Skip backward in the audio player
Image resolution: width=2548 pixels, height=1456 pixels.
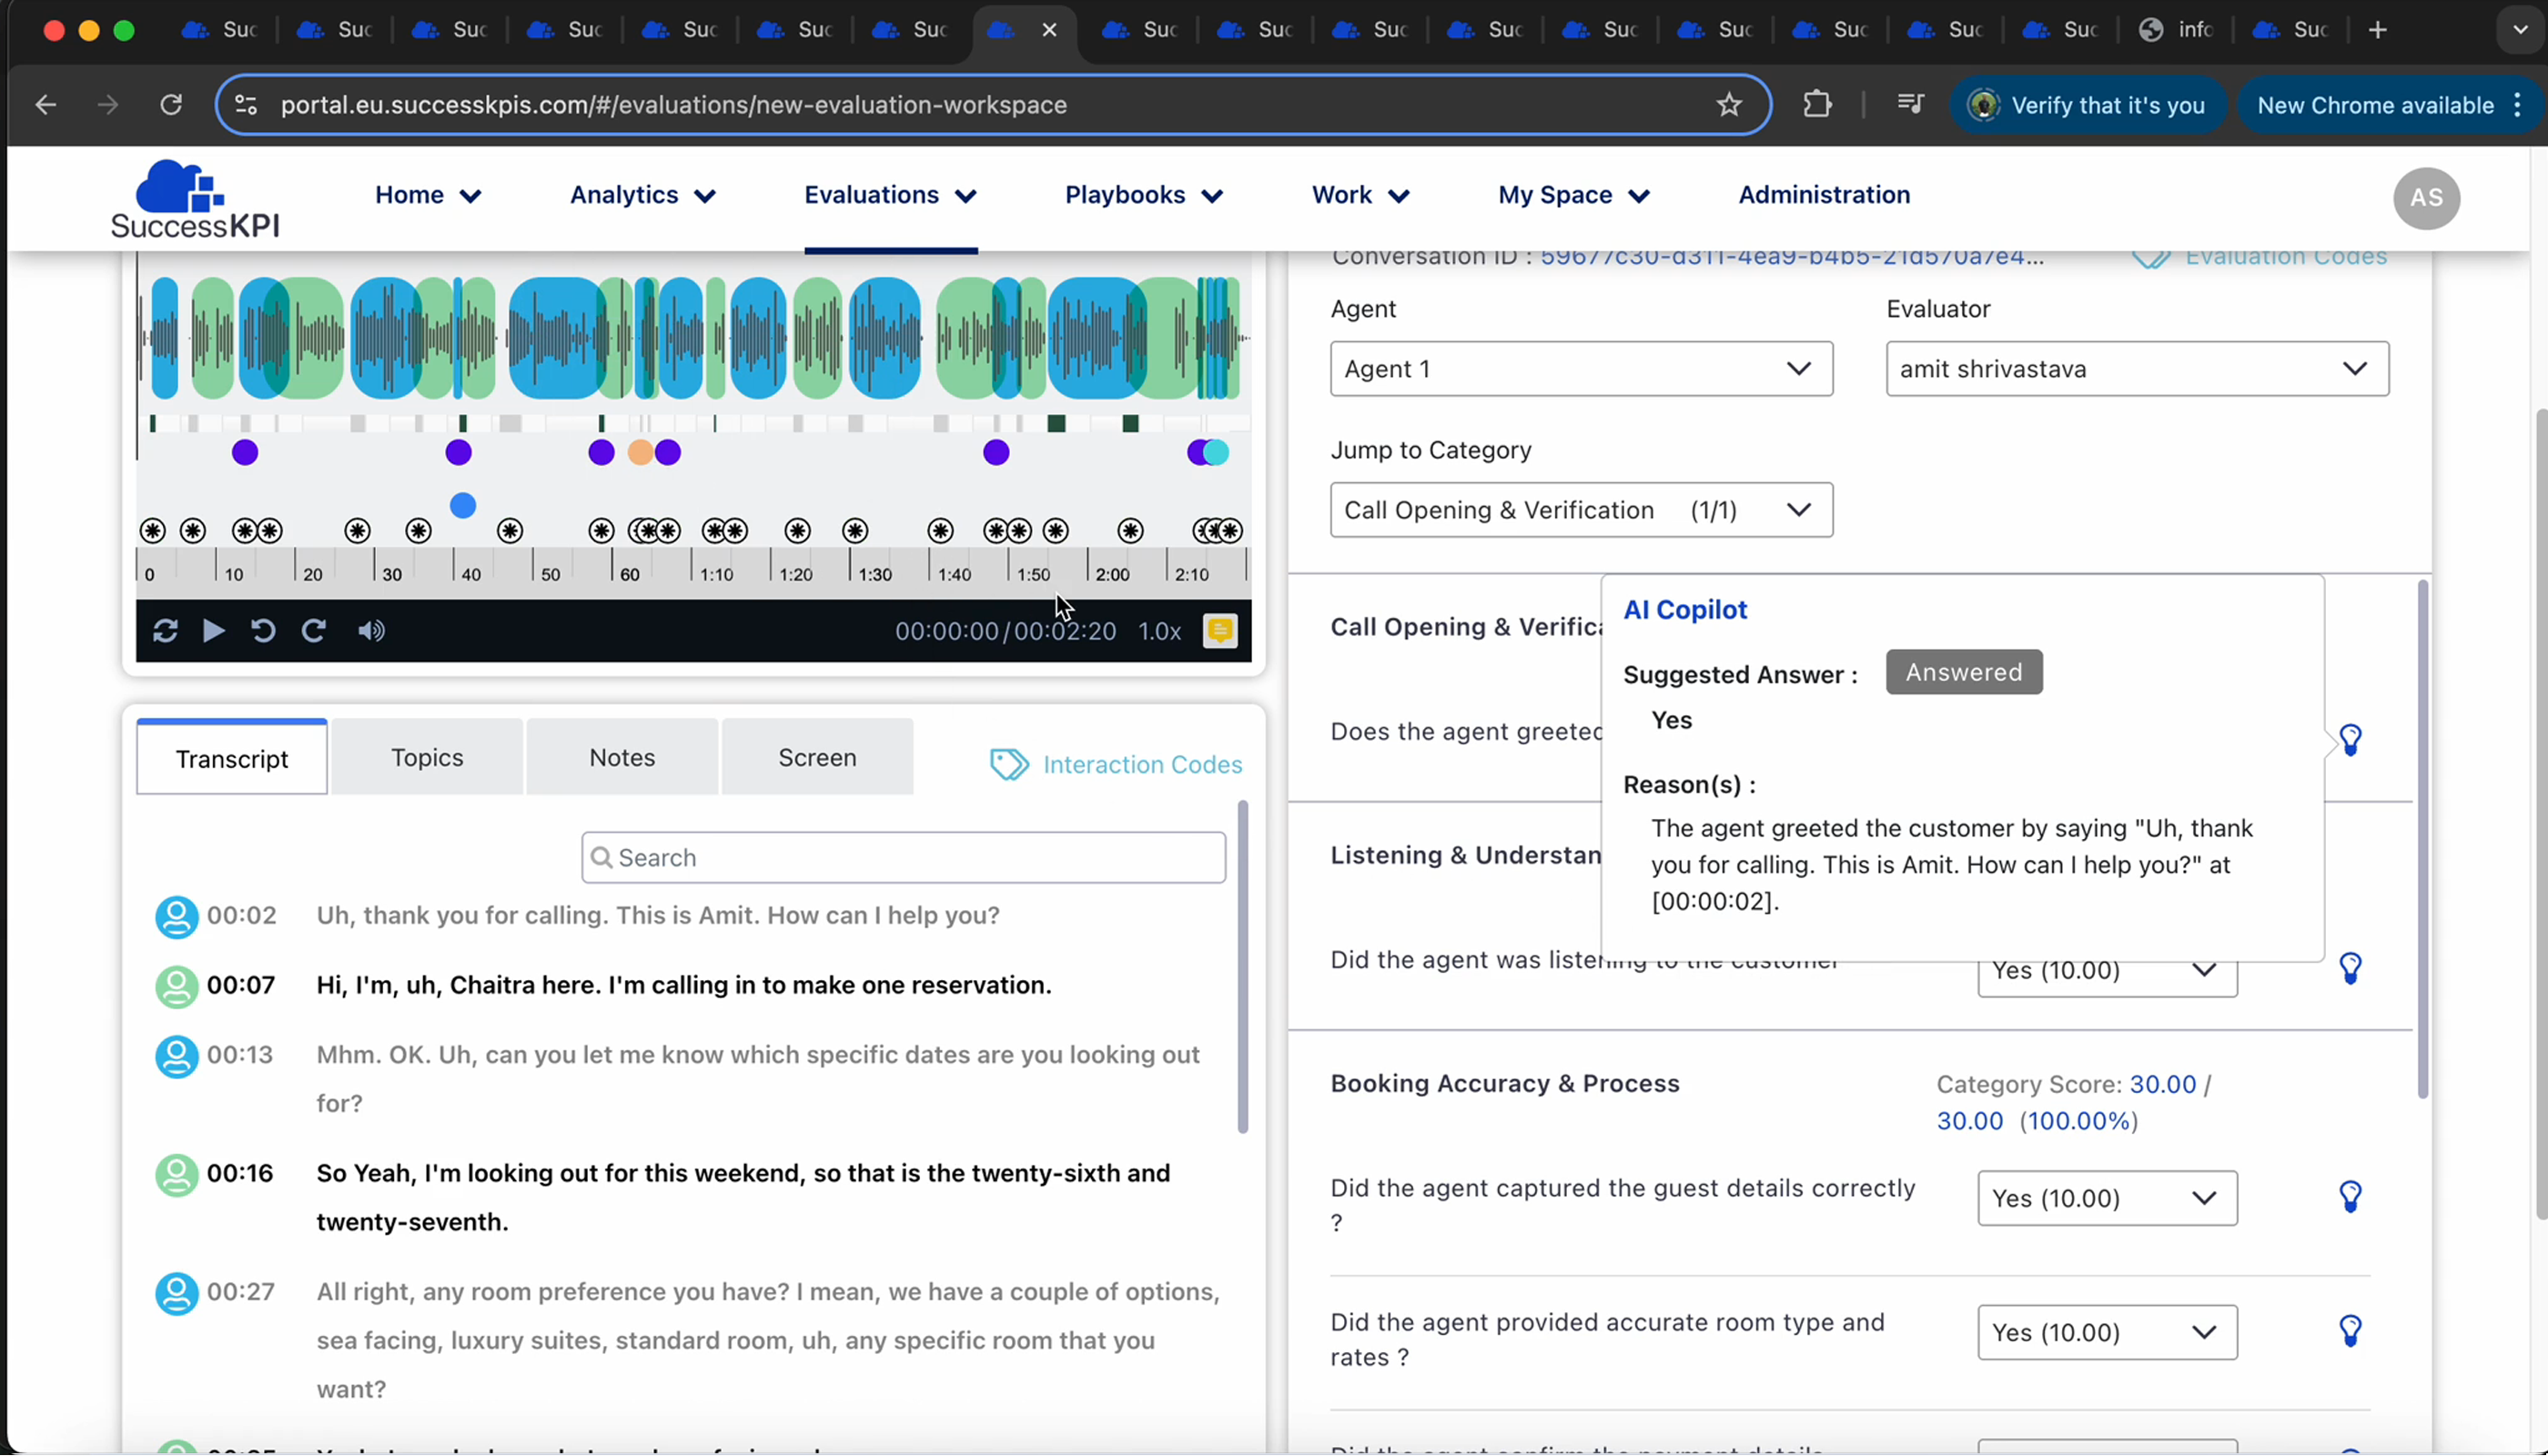point(263,631)
